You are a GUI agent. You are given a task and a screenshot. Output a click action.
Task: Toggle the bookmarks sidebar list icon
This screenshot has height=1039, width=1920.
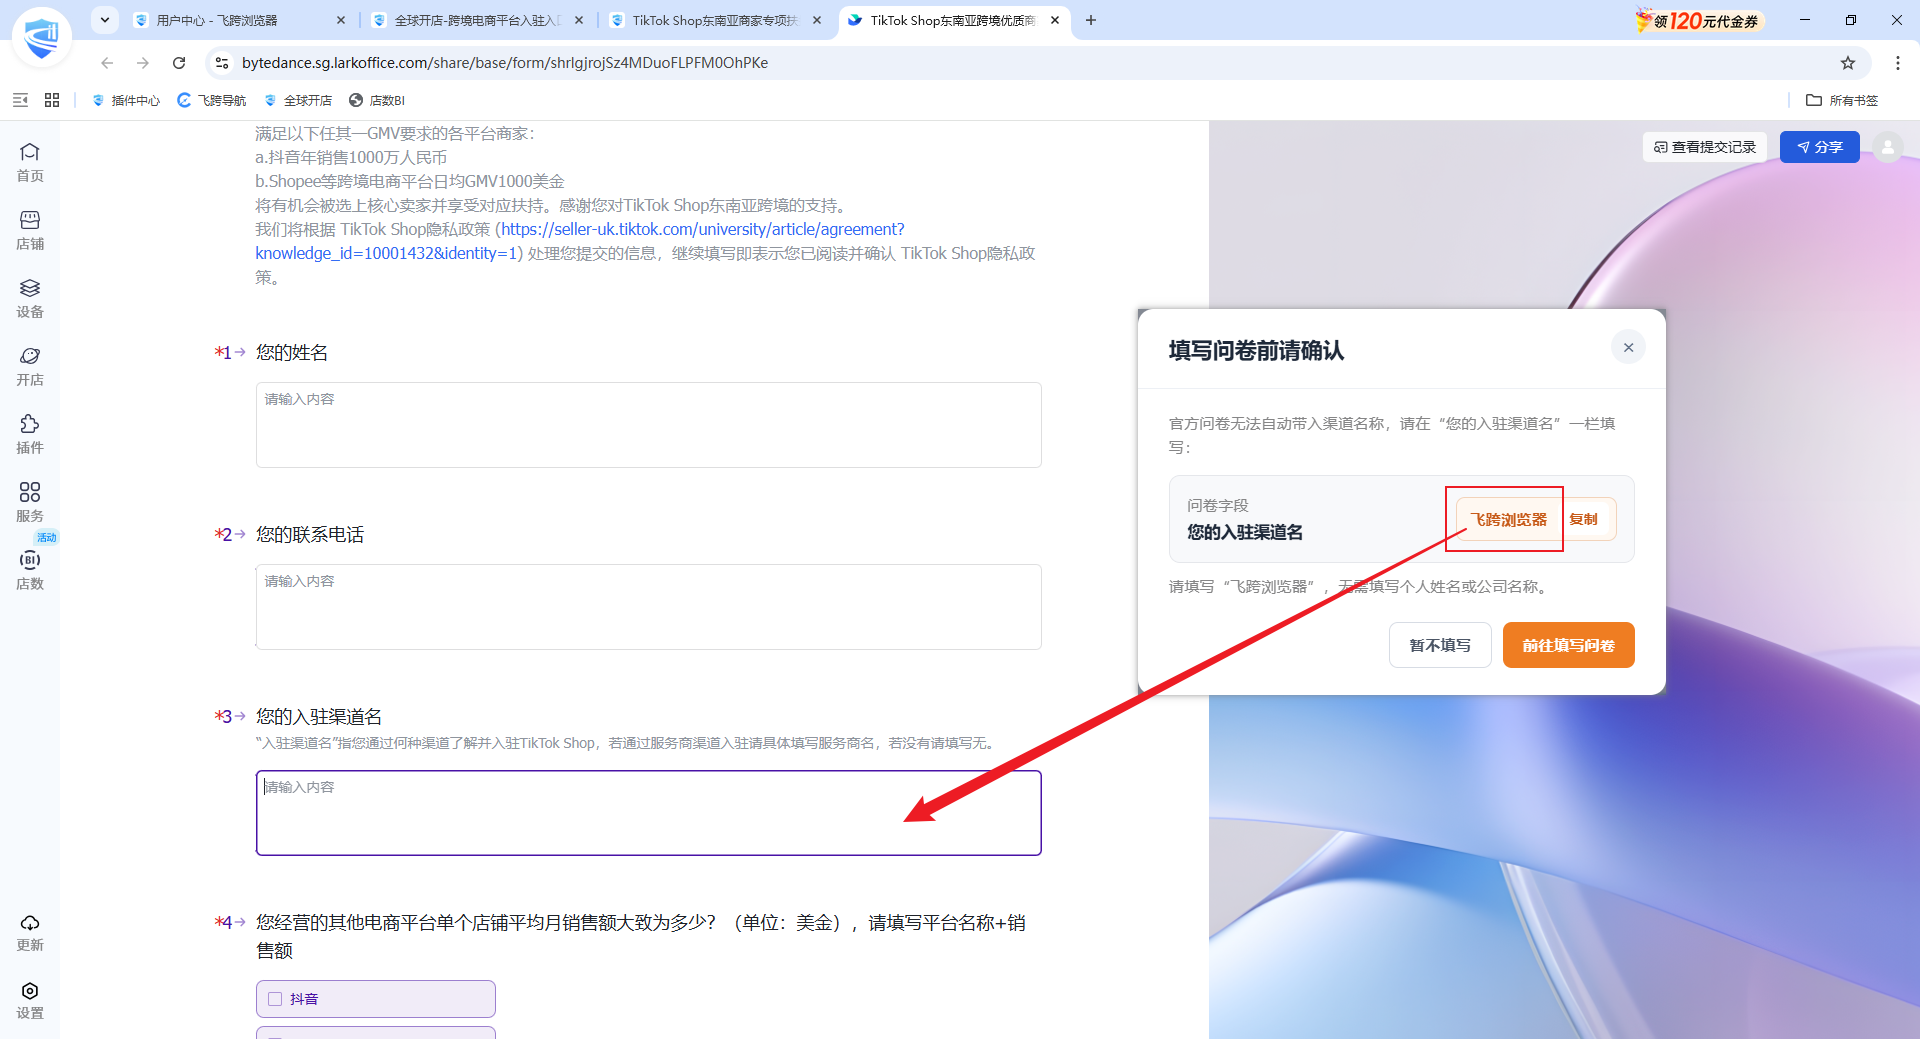tap(20, 100)
